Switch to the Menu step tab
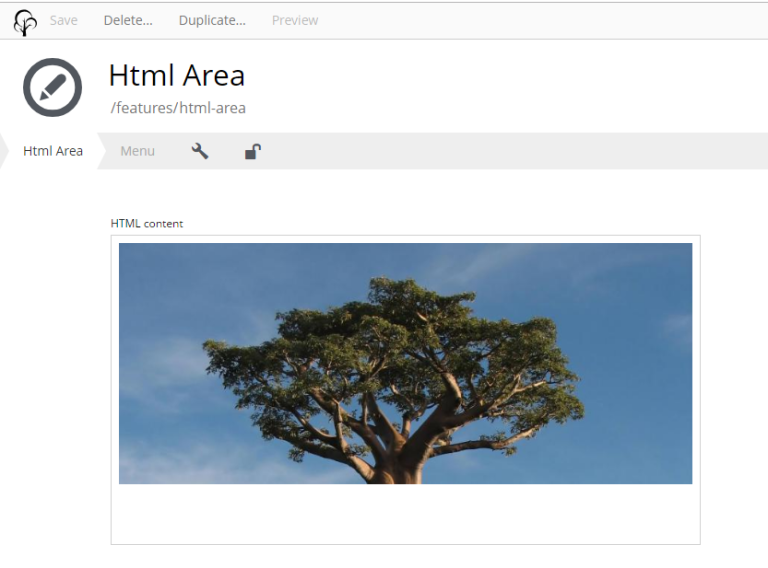Screen dimensions: 768x568 (137, 151)
